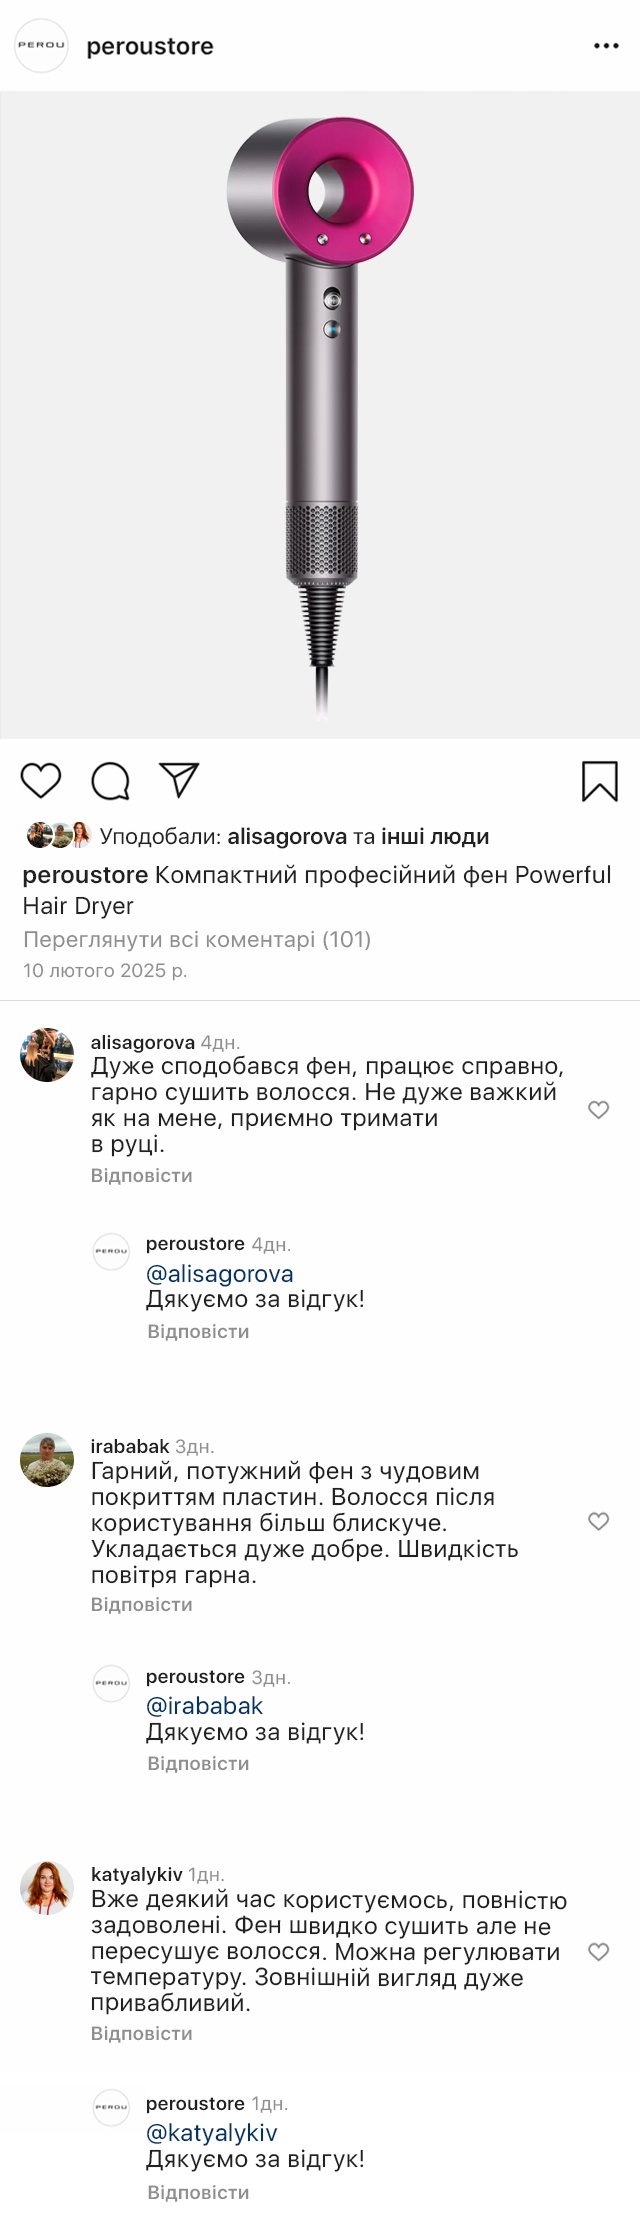Like alisagorova's comment with heart
The image size is (640, 2239).
(598, 1109)
